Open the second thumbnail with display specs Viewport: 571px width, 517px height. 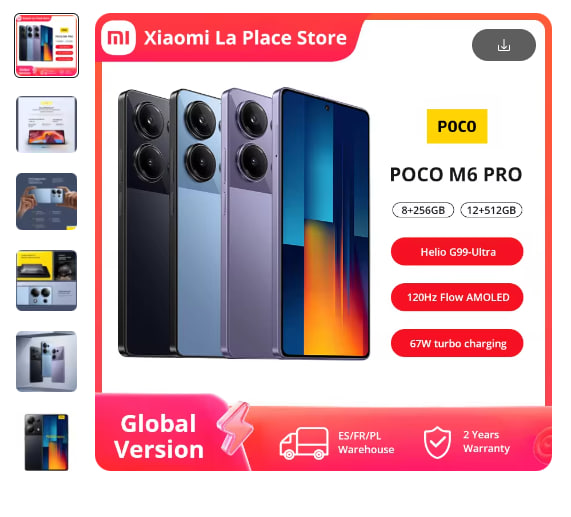point(46,124)
